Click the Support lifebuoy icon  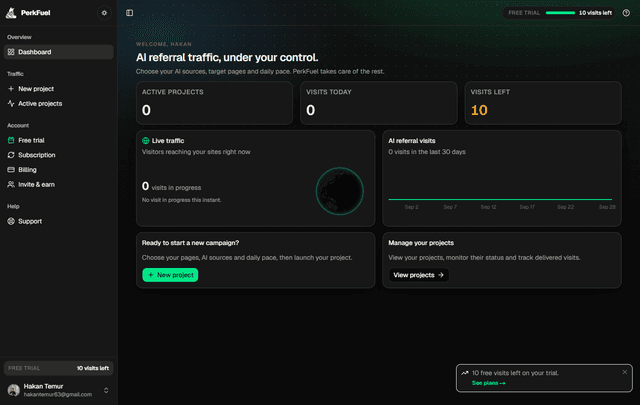click(x=11, y=221)
